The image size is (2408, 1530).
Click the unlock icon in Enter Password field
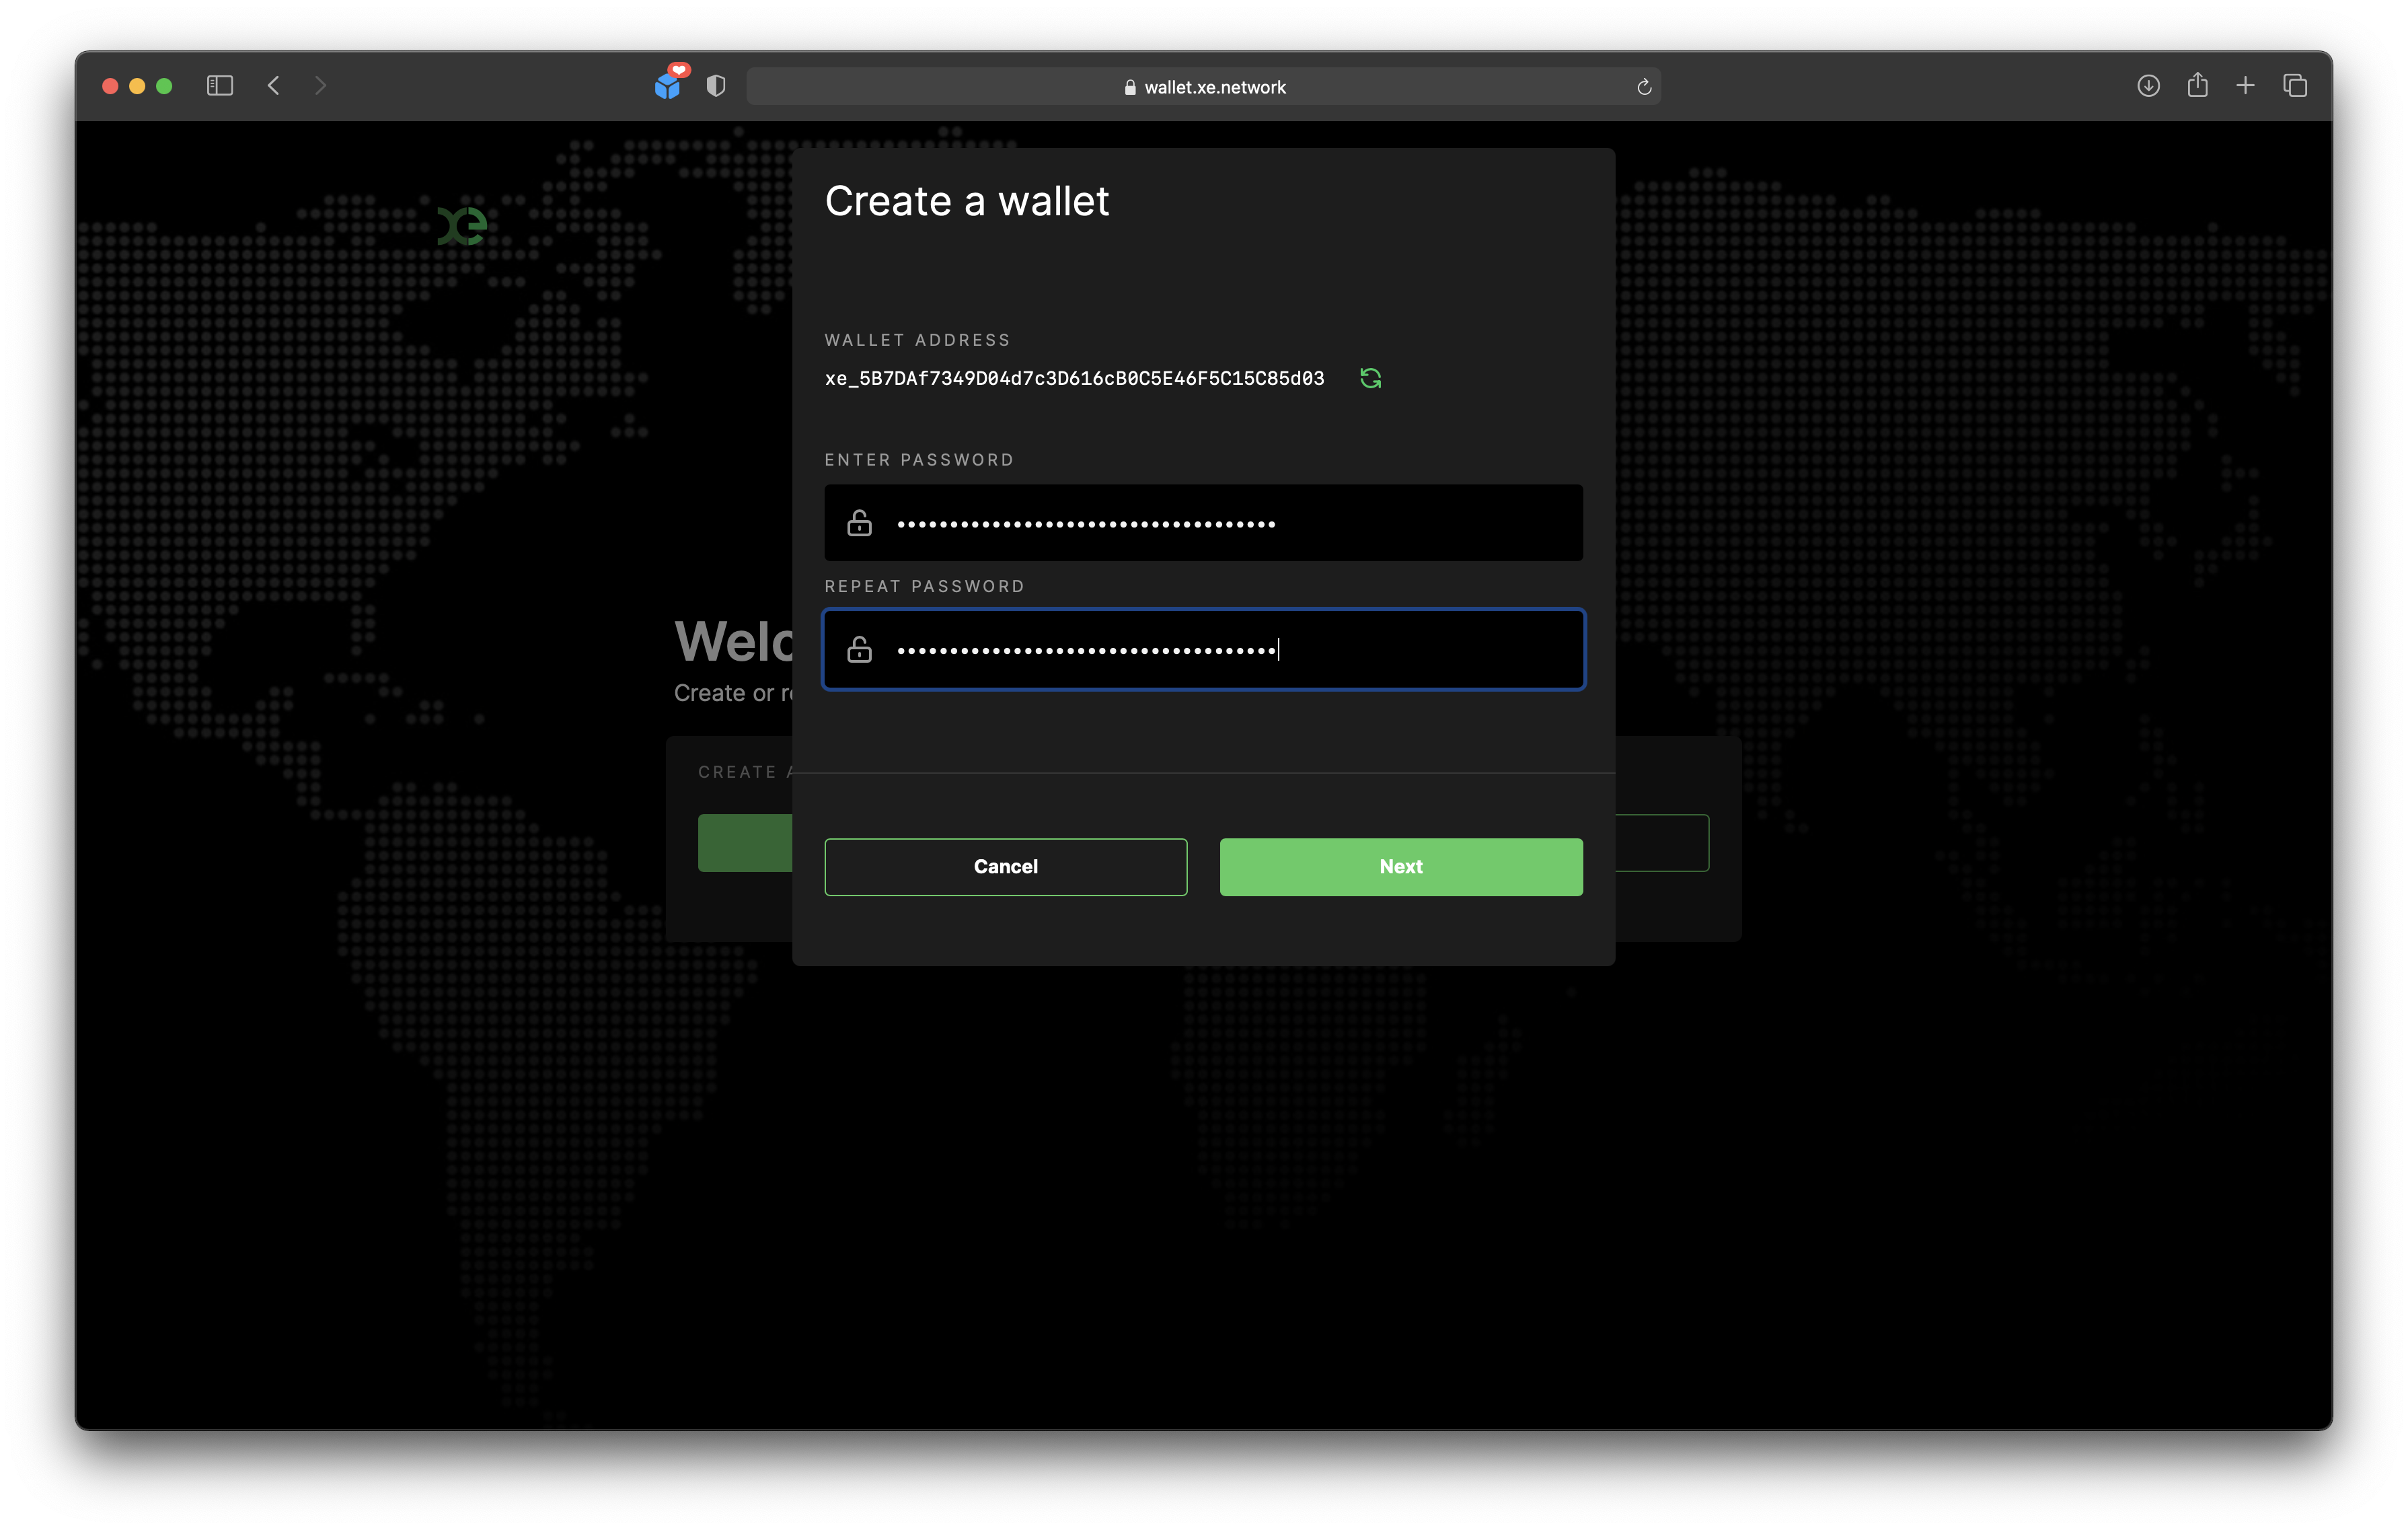(x=859, y=523)
